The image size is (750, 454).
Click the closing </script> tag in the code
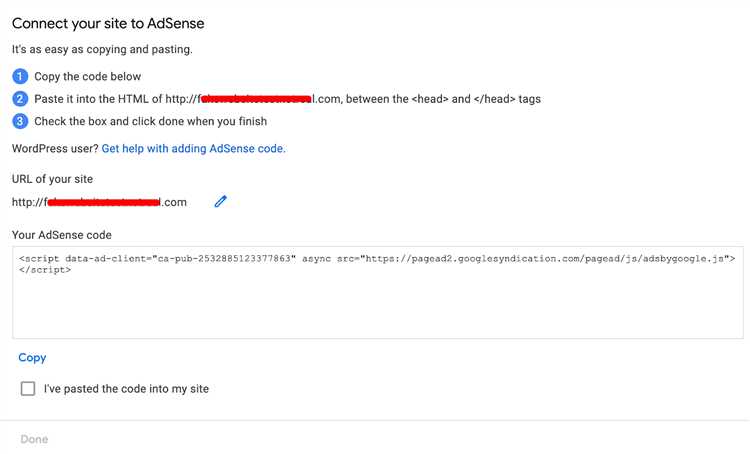click(45, 269)
